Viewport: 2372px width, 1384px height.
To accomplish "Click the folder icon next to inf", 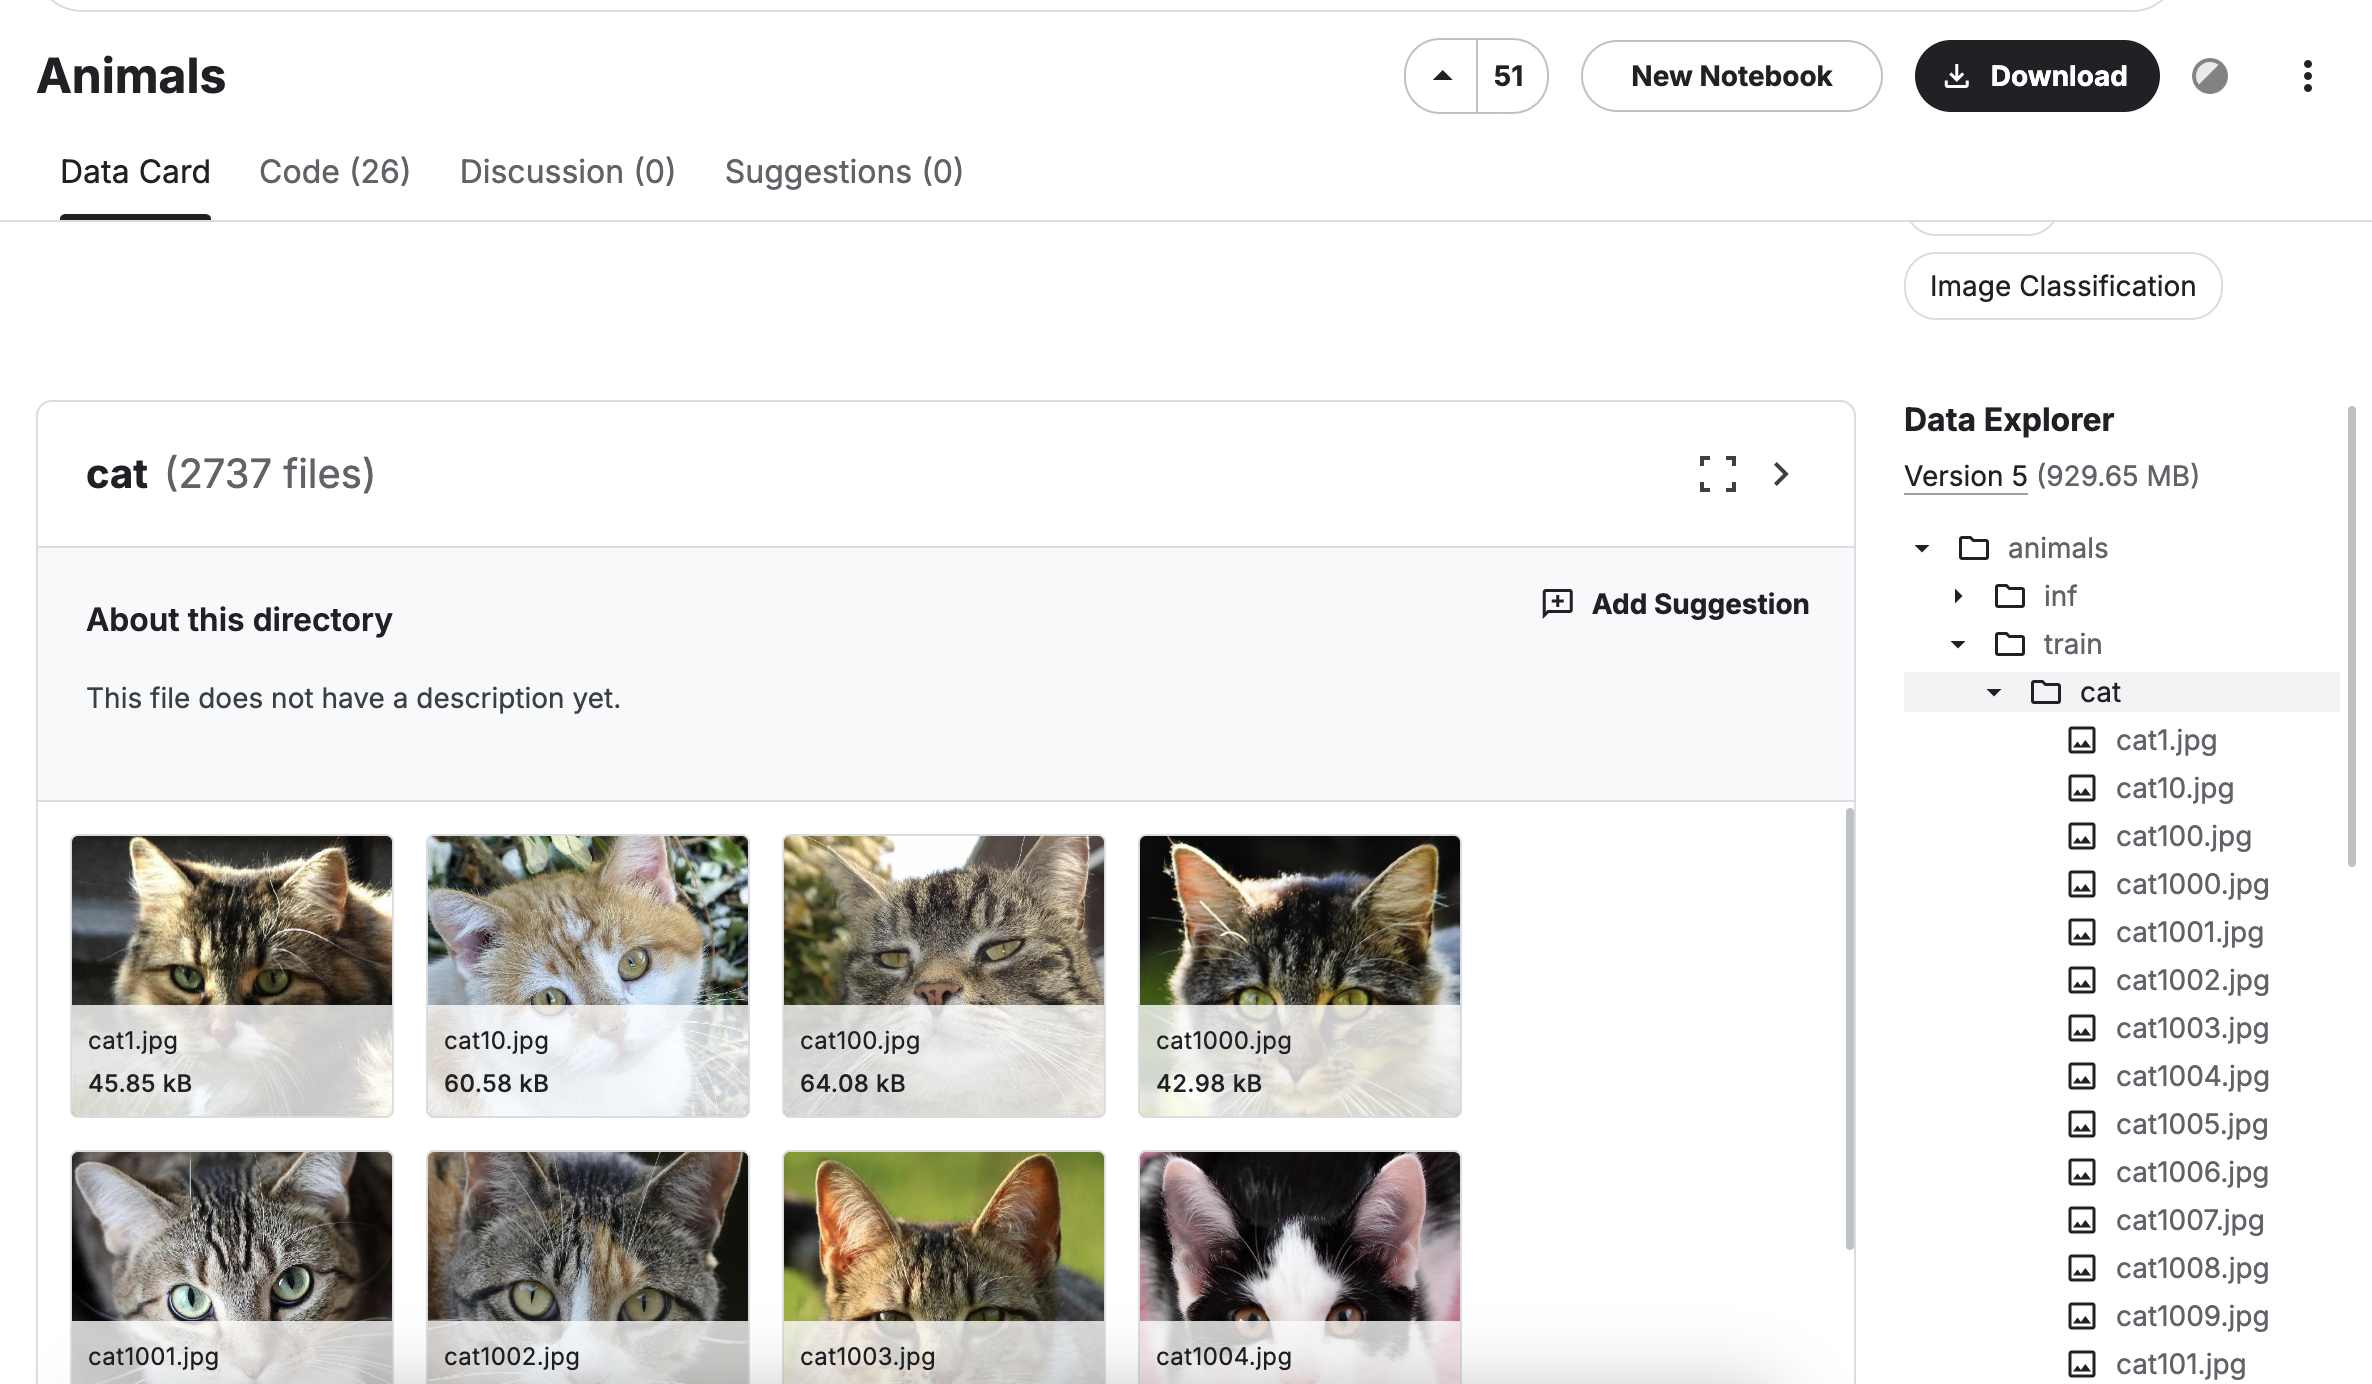I will [x=2010, y=596].
